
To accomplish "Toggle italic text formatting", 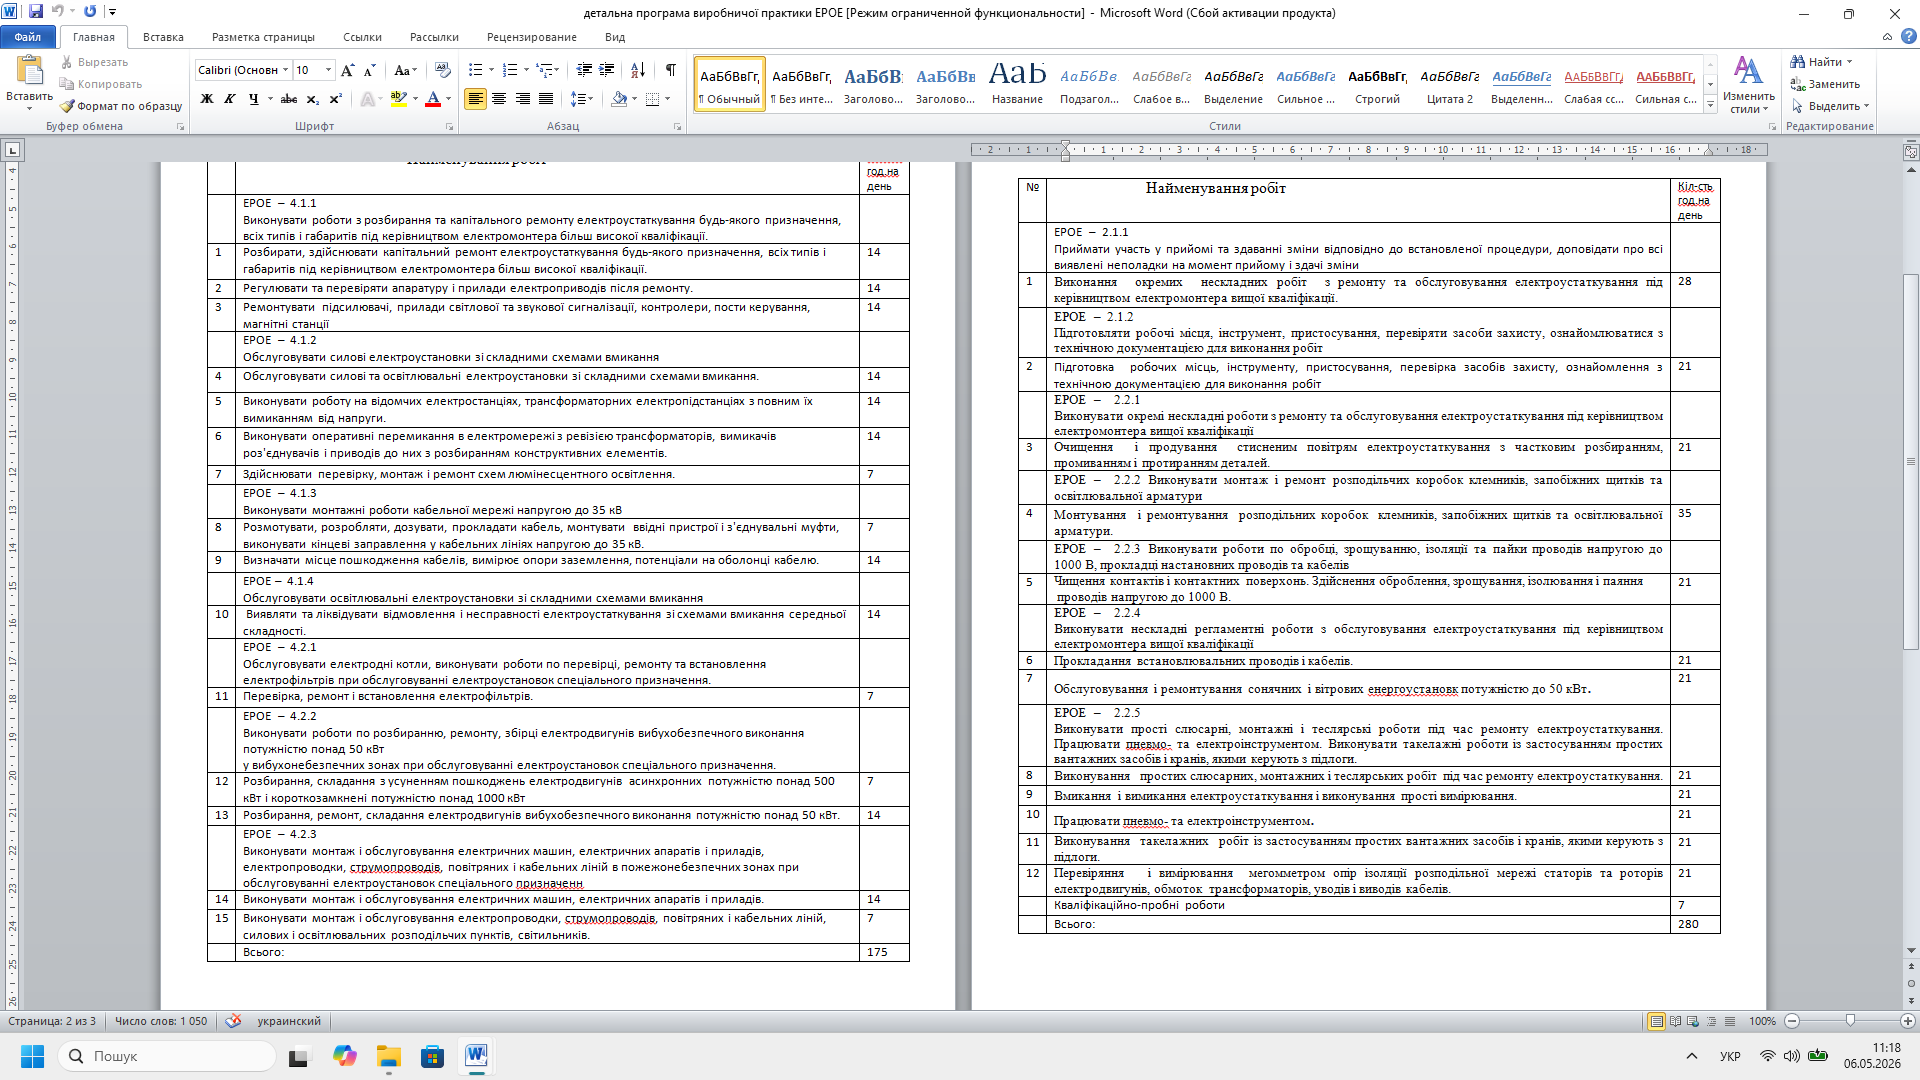I will (x=230, y=99).
